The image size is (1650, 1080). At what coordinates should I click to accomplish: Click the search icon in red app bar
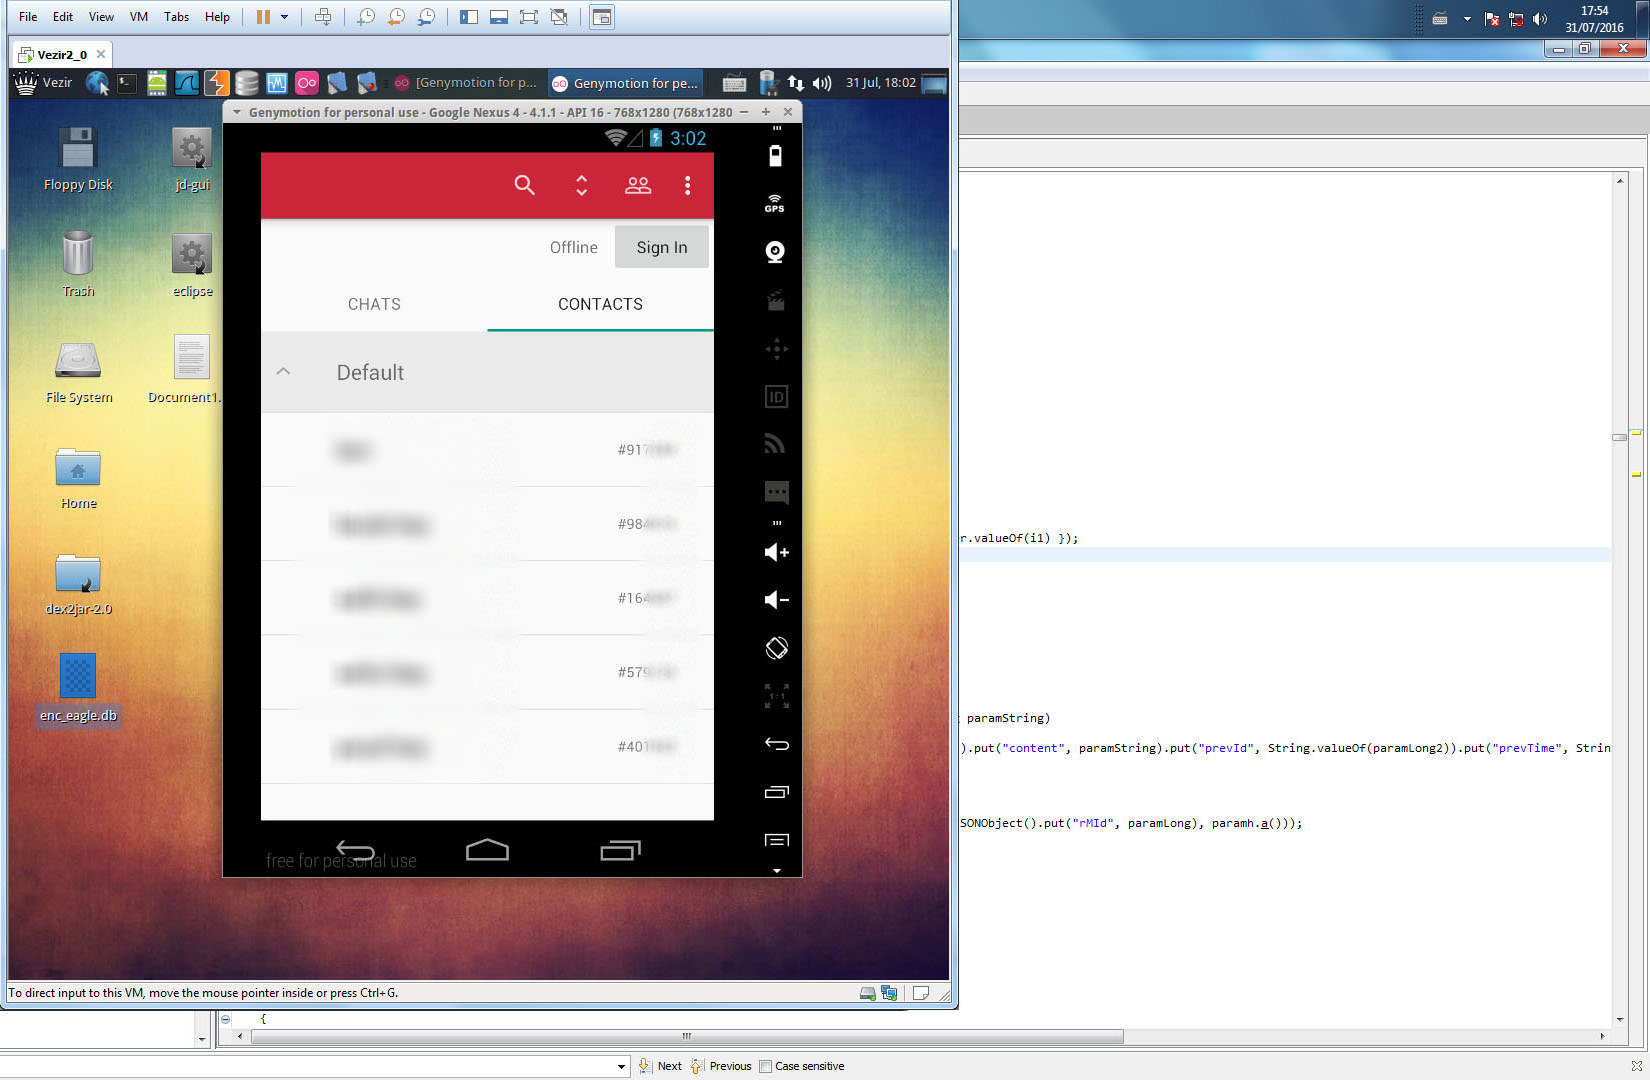tap(524, 185)
